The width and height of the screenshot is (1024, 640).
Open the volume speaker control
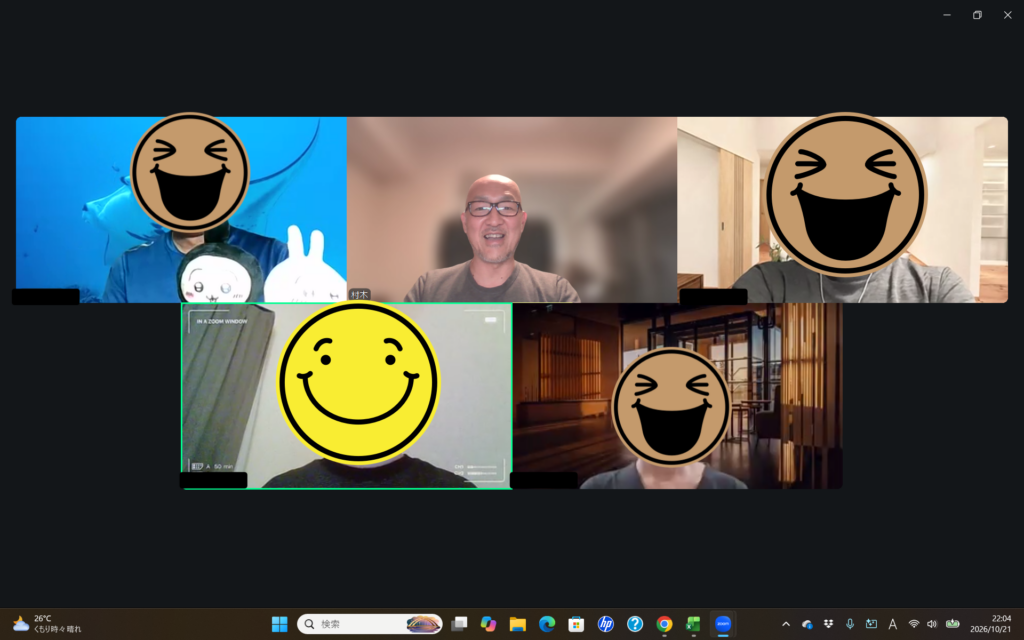click(932, 624)
